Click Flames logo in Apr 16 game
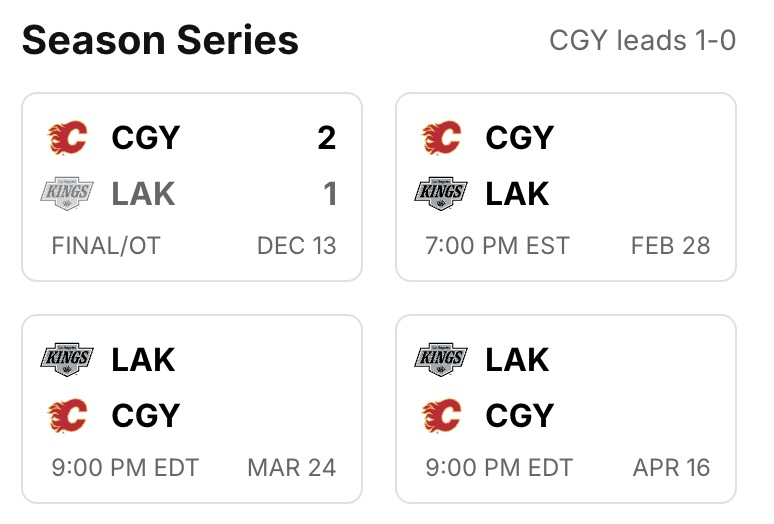Viewport: 774px width, 524px height. click(441, 415)
